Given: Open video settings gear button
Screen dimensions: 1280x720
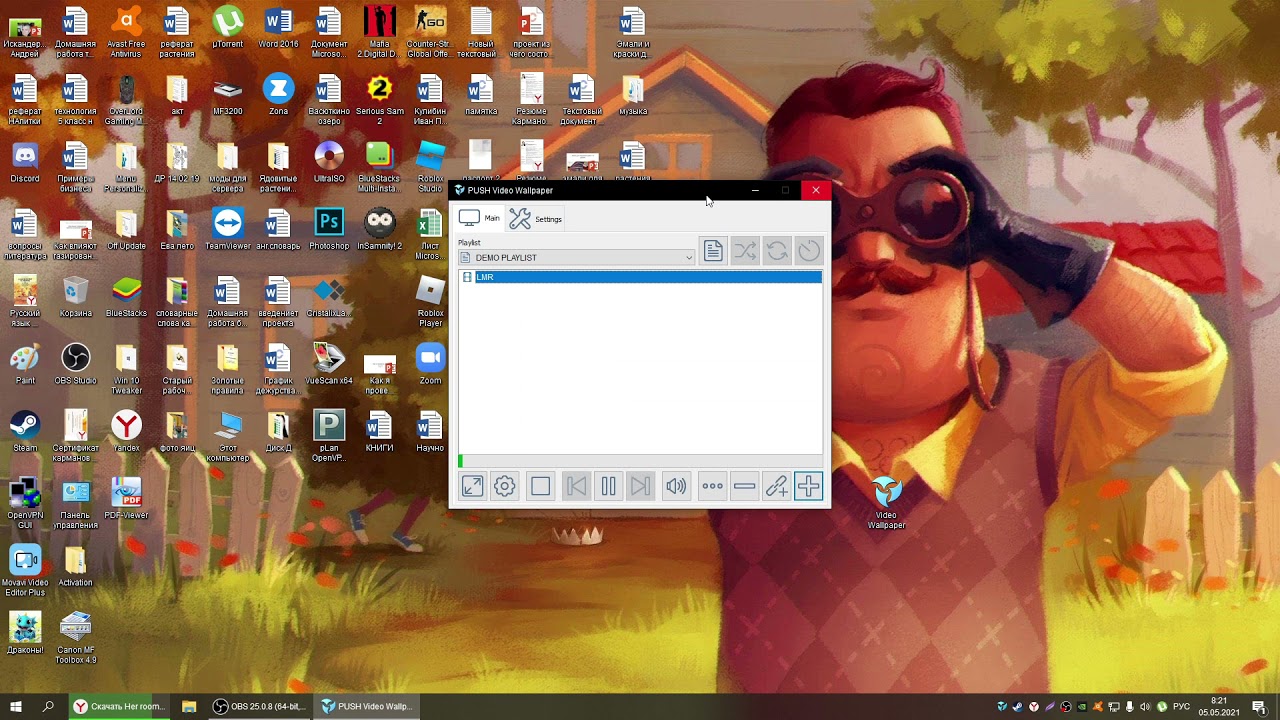Looking at the screenshot, I should click(x=505, y=487).
